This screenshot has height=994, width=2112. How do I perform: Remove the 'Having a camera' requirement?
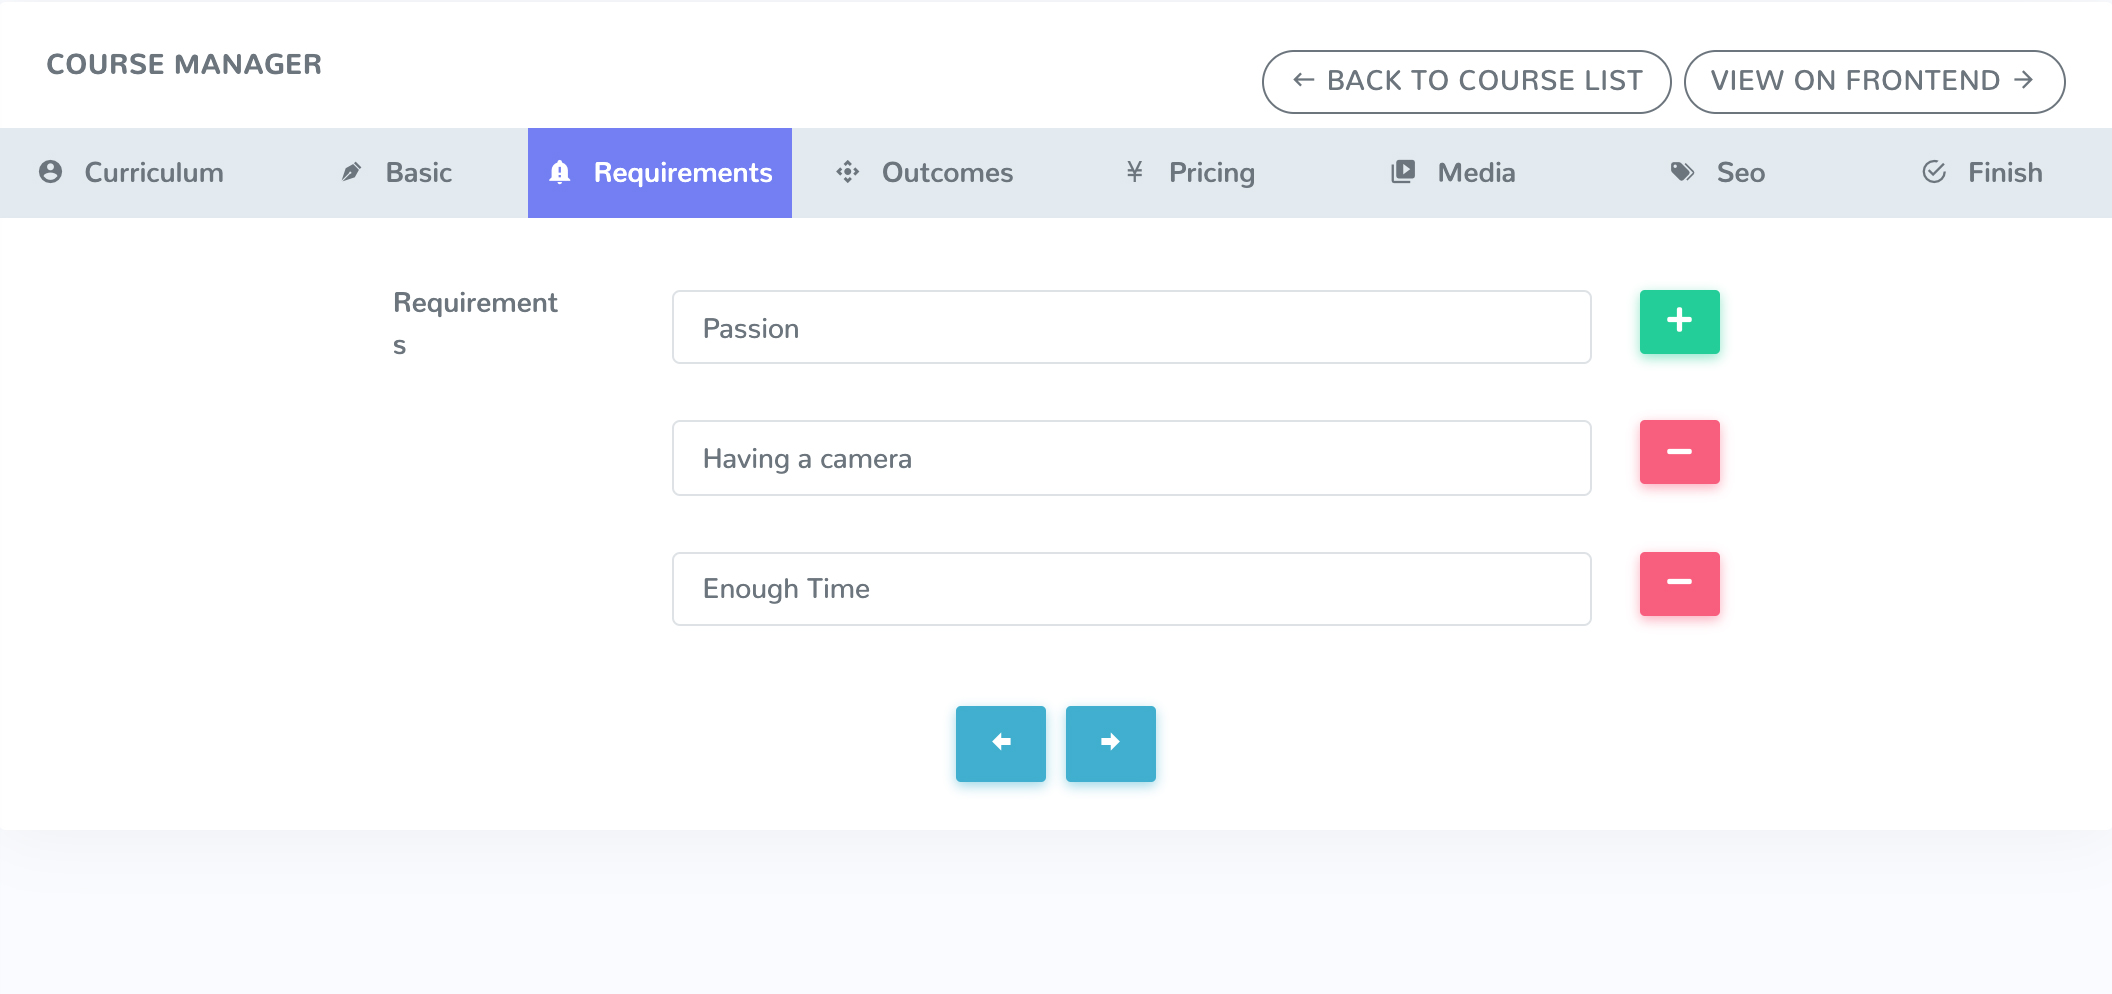(x=1679, y=452)
